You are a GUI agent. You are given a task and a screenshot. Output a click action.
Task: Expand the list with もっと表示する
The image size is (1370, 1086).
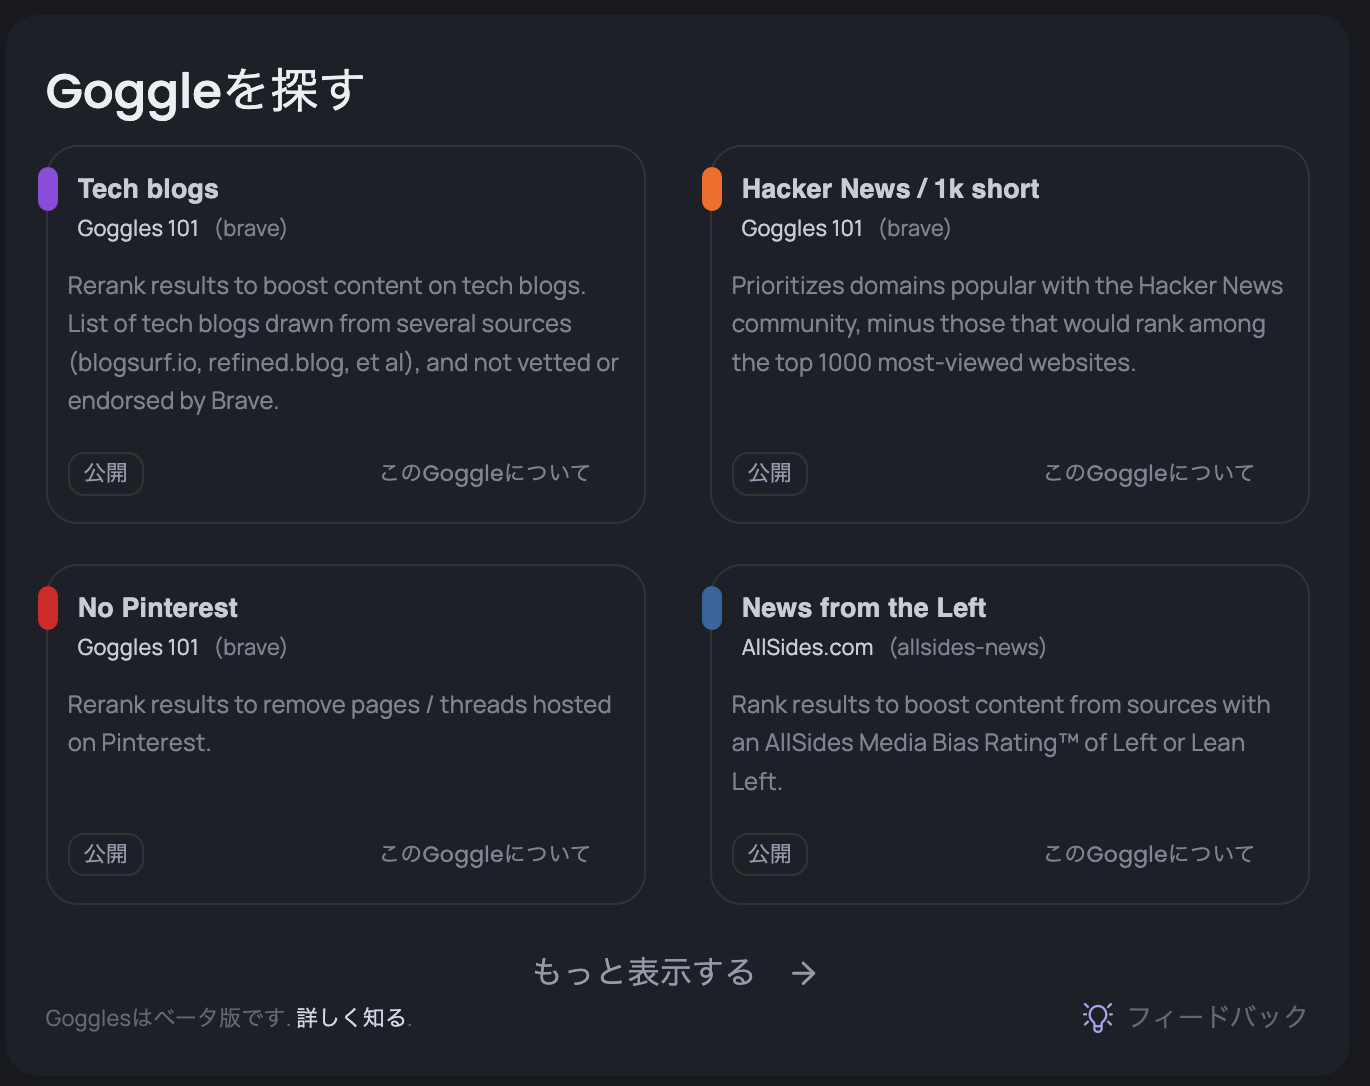(x=644, y=972)
